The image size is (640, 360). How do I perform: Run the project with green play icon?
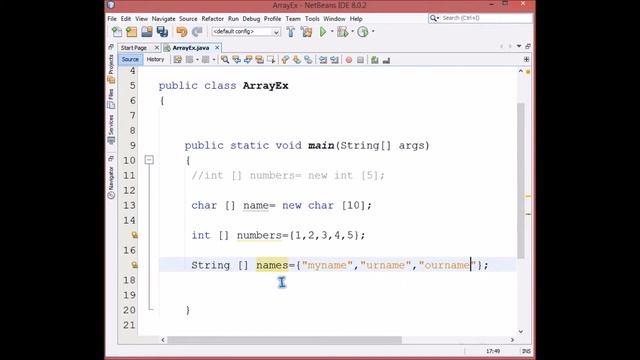pos(323,32)
